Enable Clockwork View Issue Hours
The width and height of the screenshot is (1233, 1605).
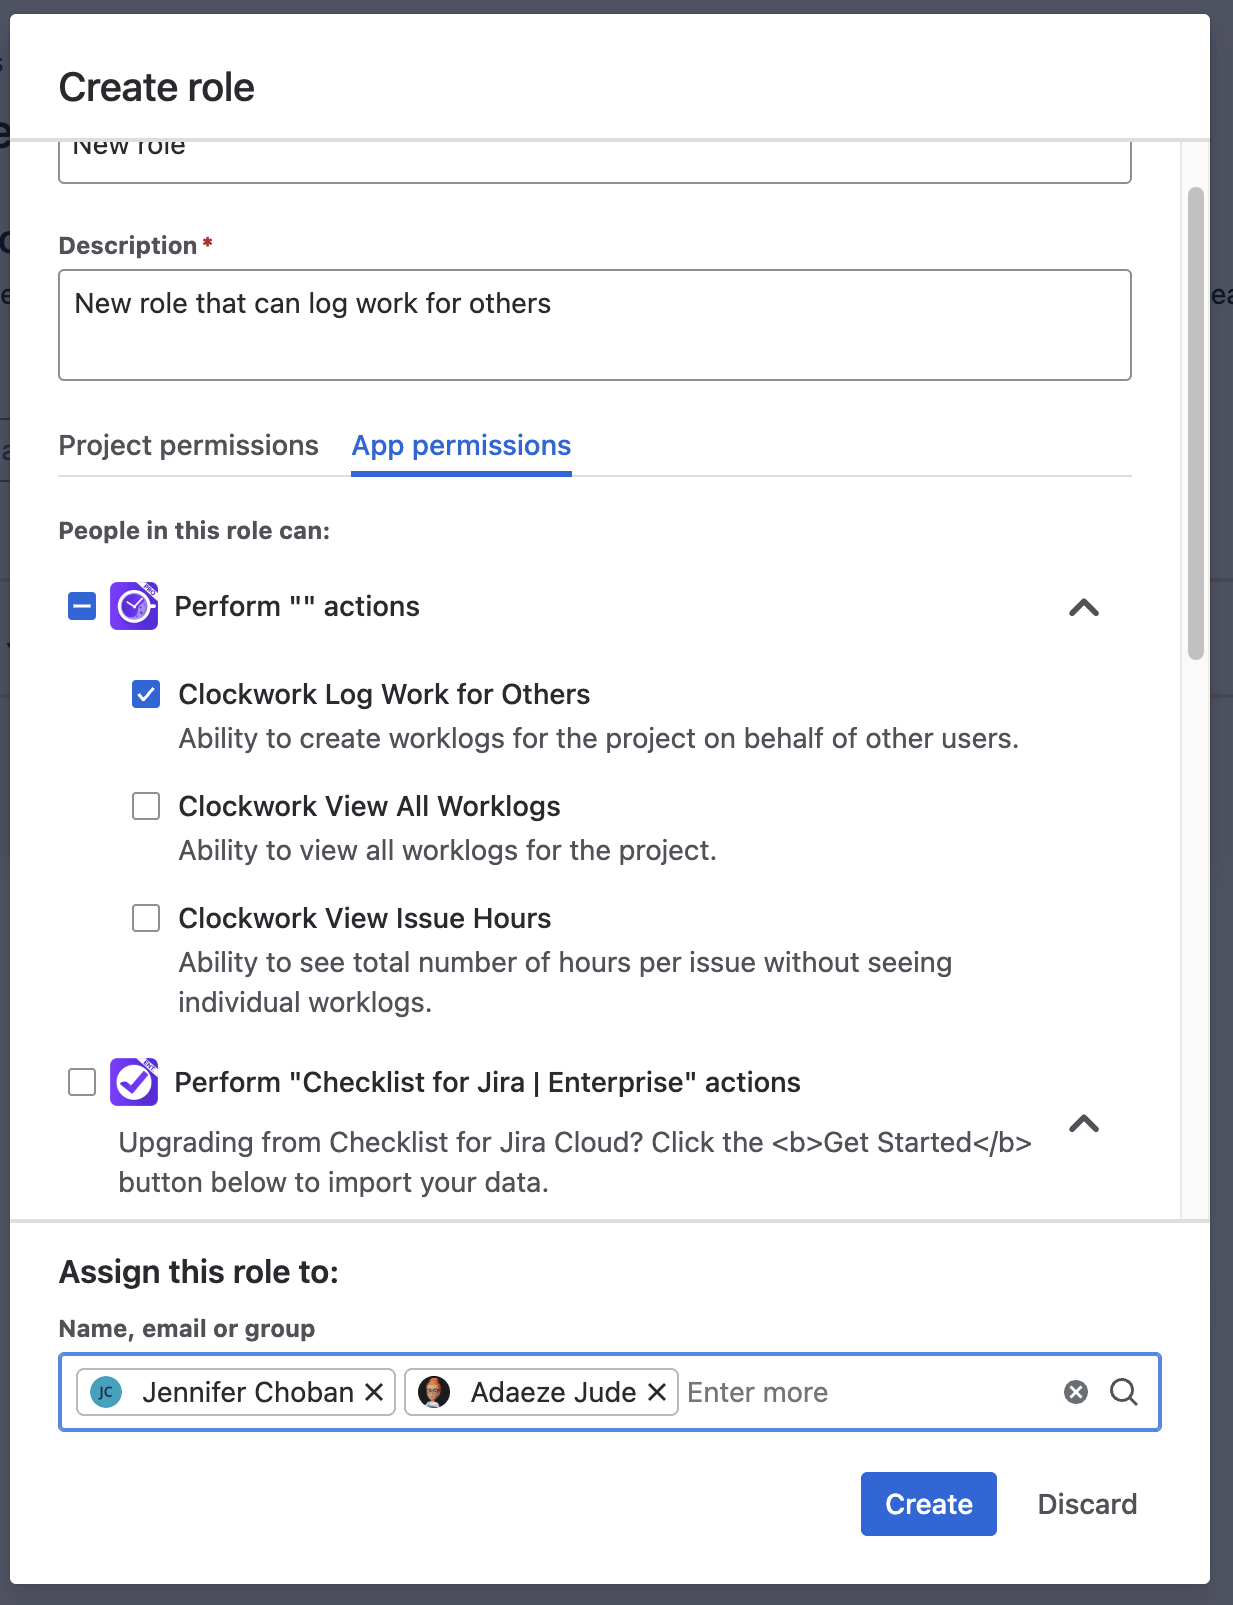[146, 918]
